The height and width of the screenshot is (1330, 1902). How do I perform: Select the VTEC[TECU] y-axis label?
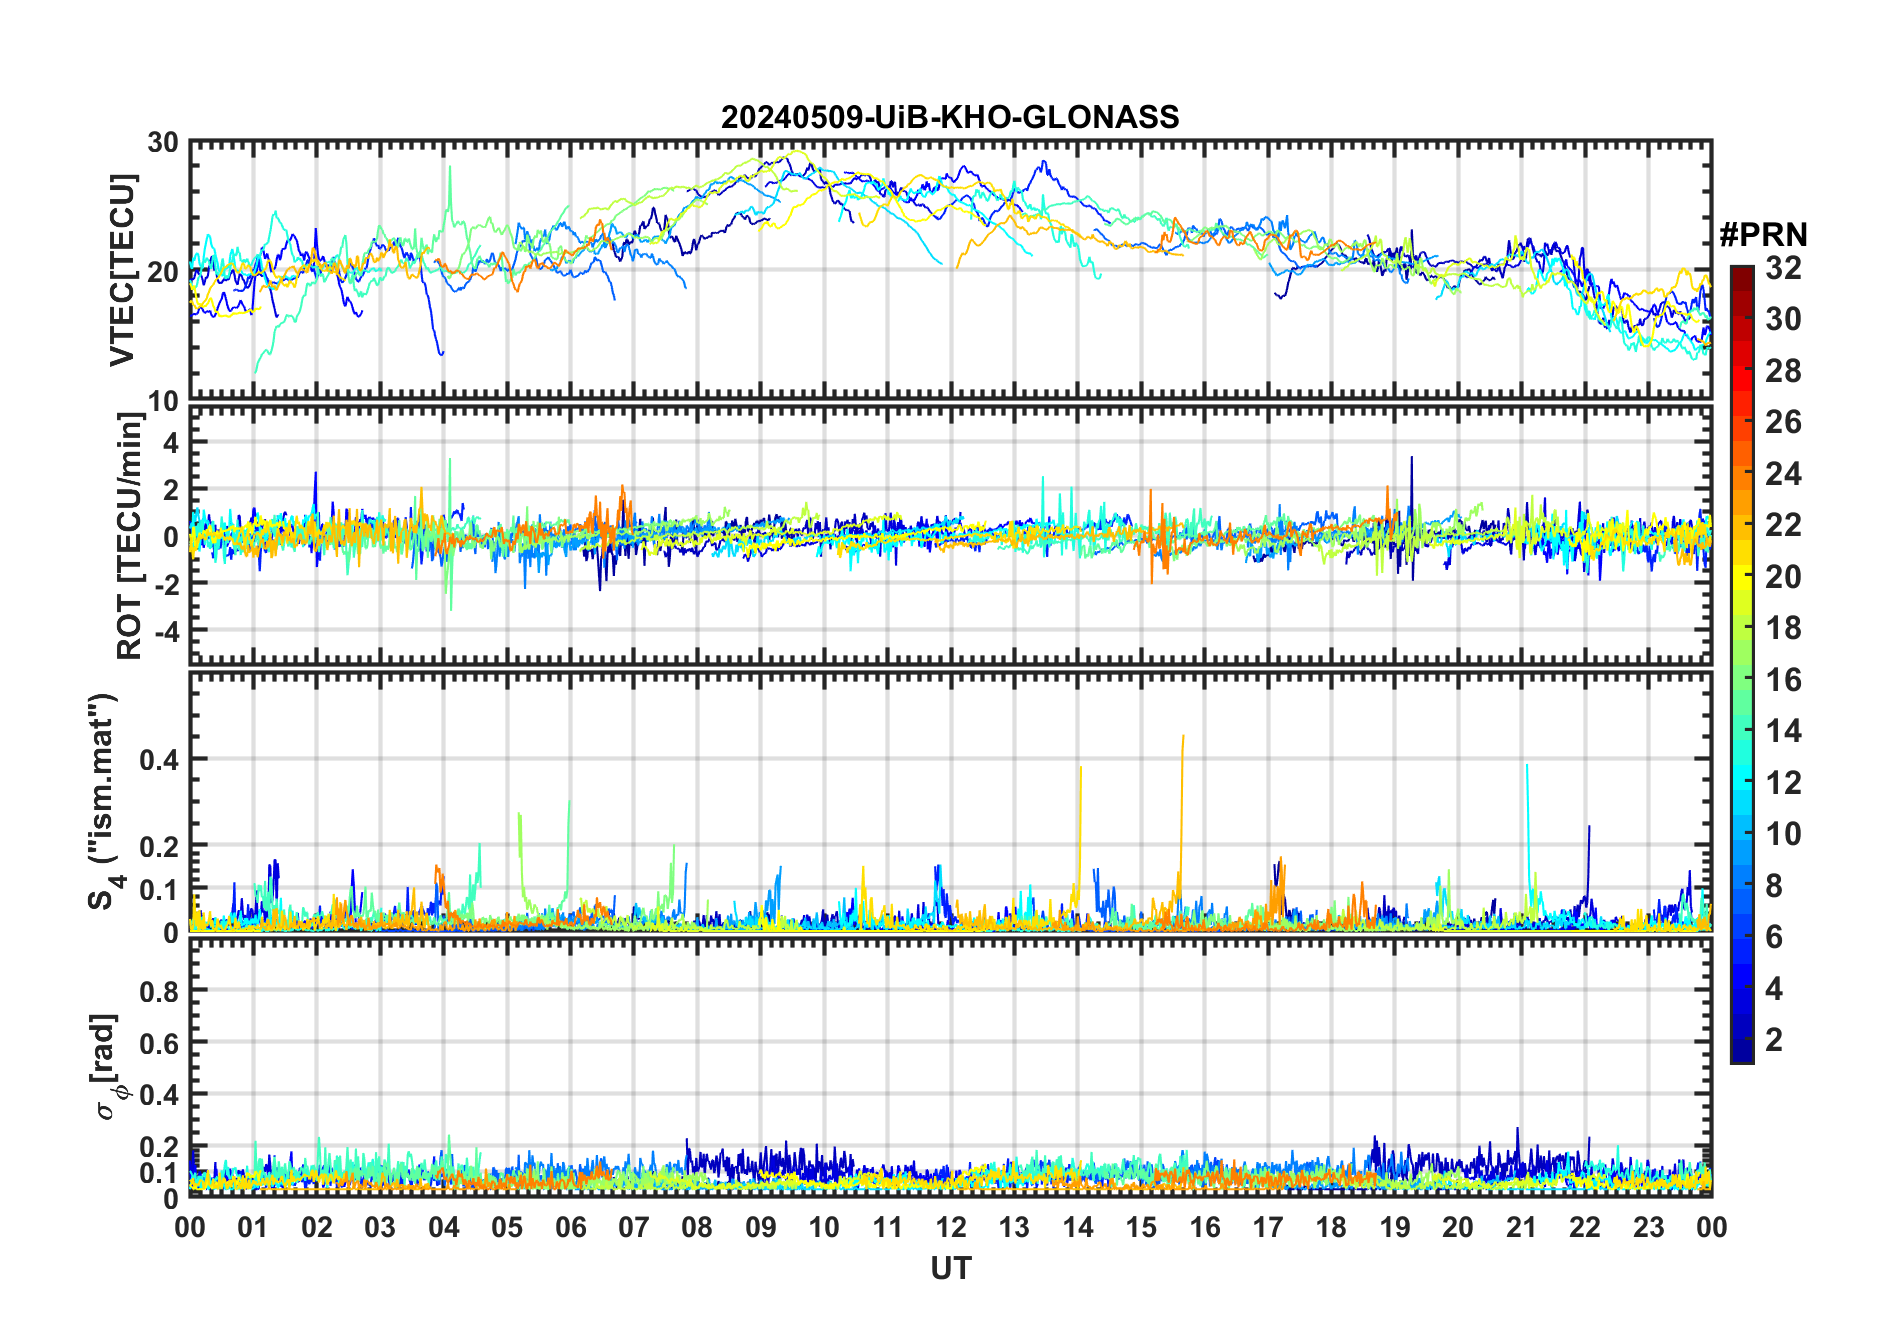pos(122,270)
